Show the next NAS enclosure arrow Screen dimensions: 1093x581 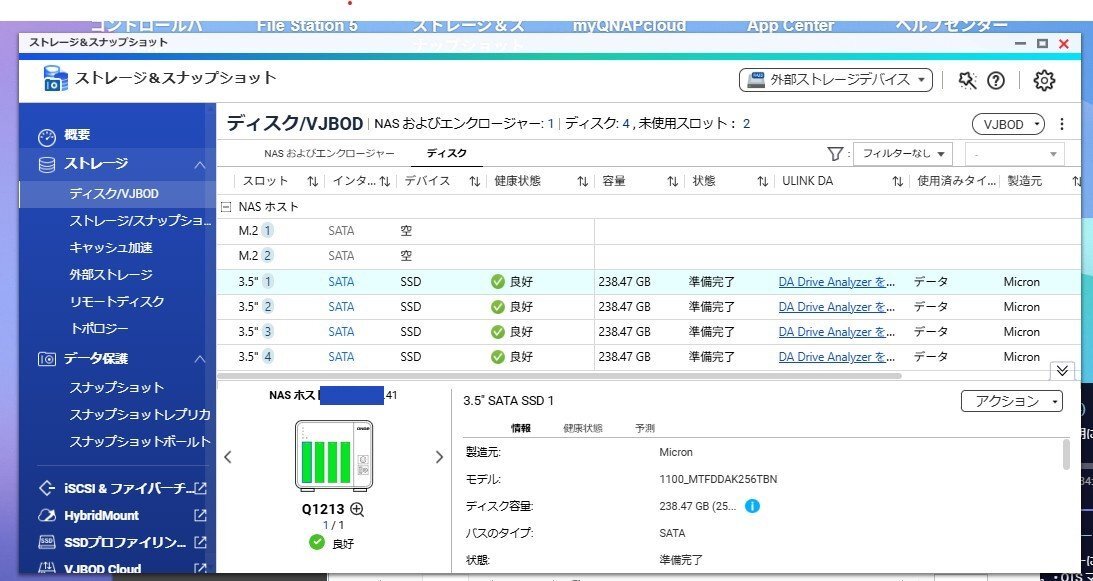438,457
